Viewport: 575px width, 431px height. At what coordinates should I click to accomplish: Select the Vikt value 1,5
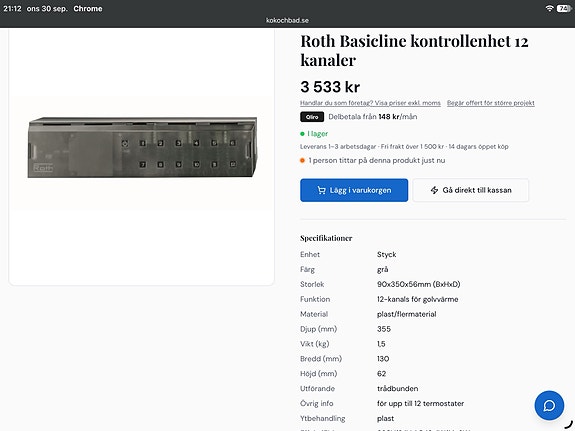coord(381,344)
